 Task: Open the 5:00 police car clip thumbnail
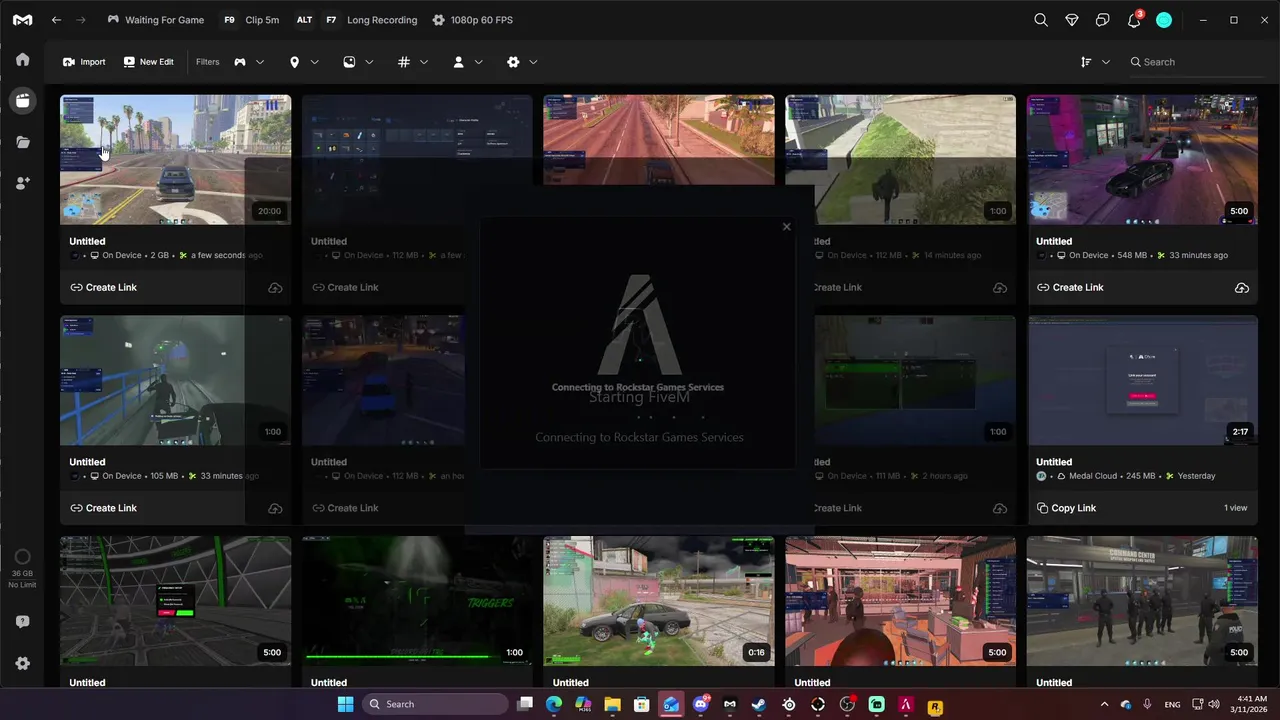1142,160
